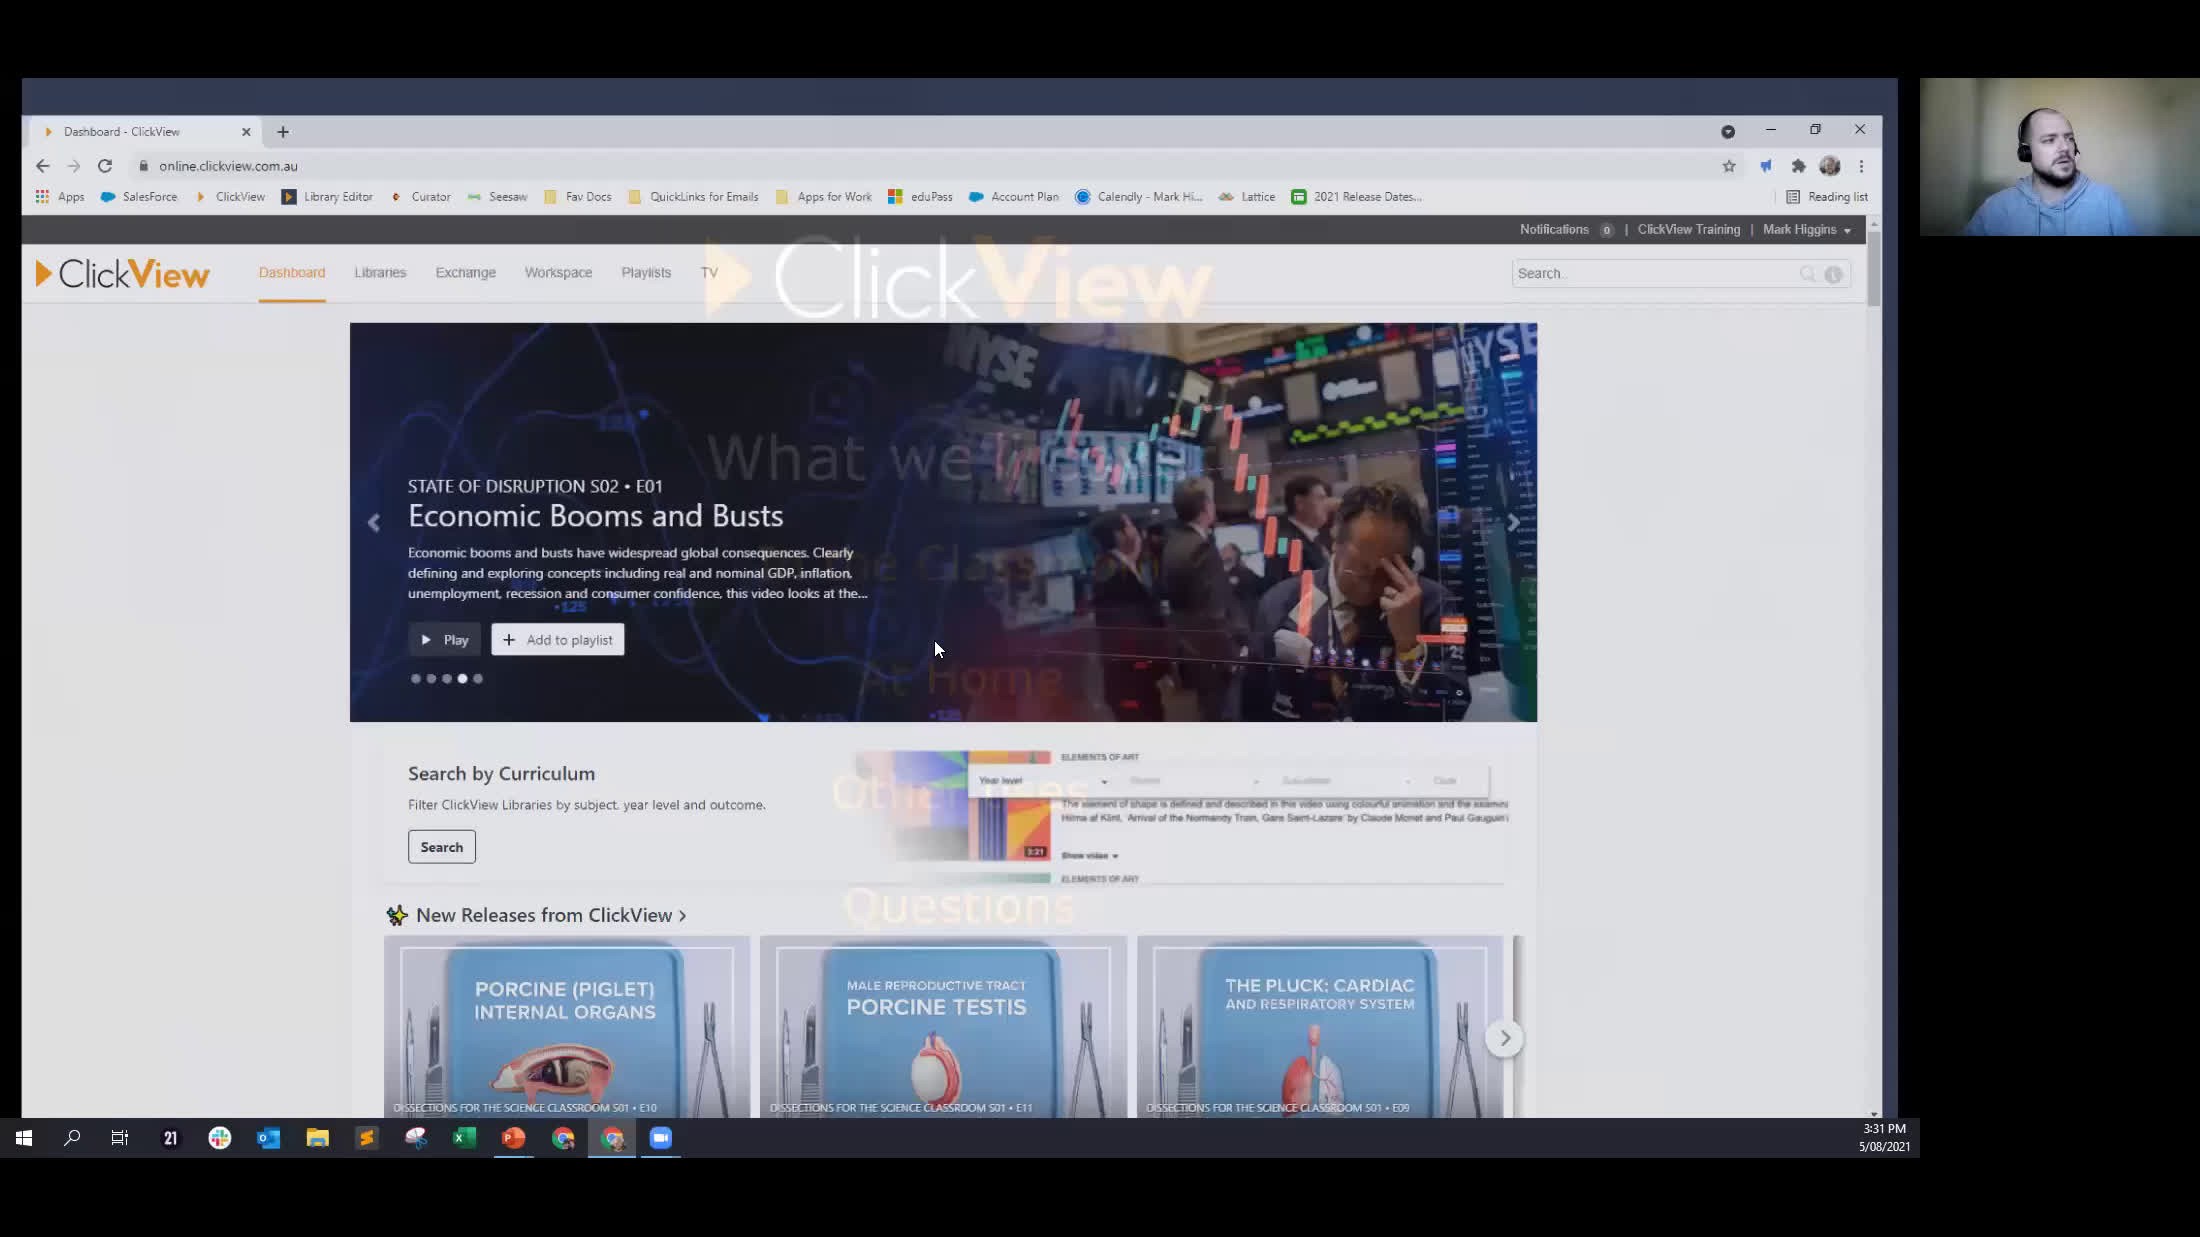Click the ClickView logo icon

[44, 273]
